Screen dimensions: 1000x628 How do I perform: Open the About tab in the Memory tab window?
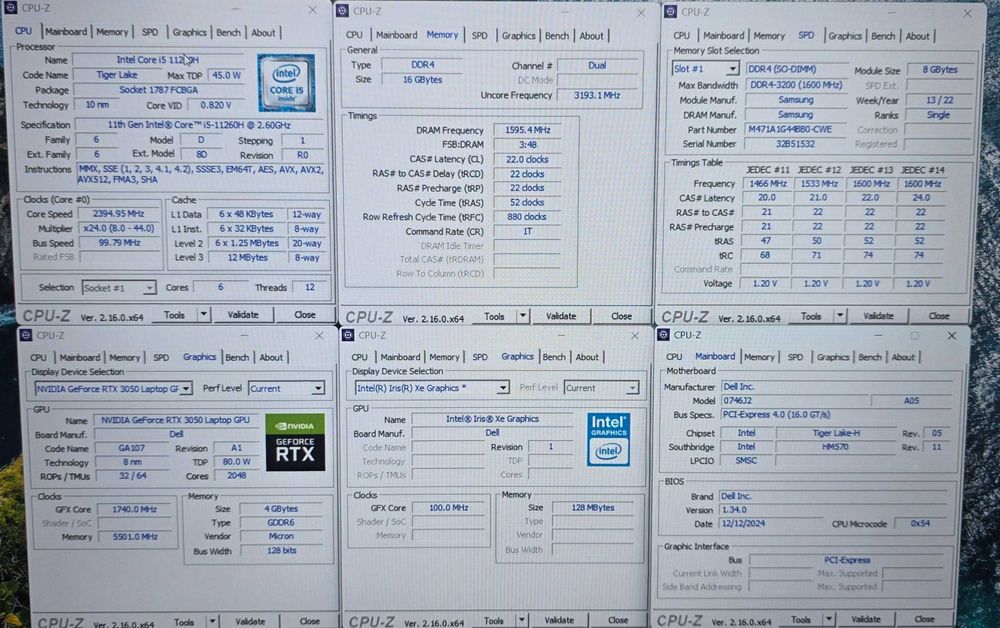tap(591, 36)
